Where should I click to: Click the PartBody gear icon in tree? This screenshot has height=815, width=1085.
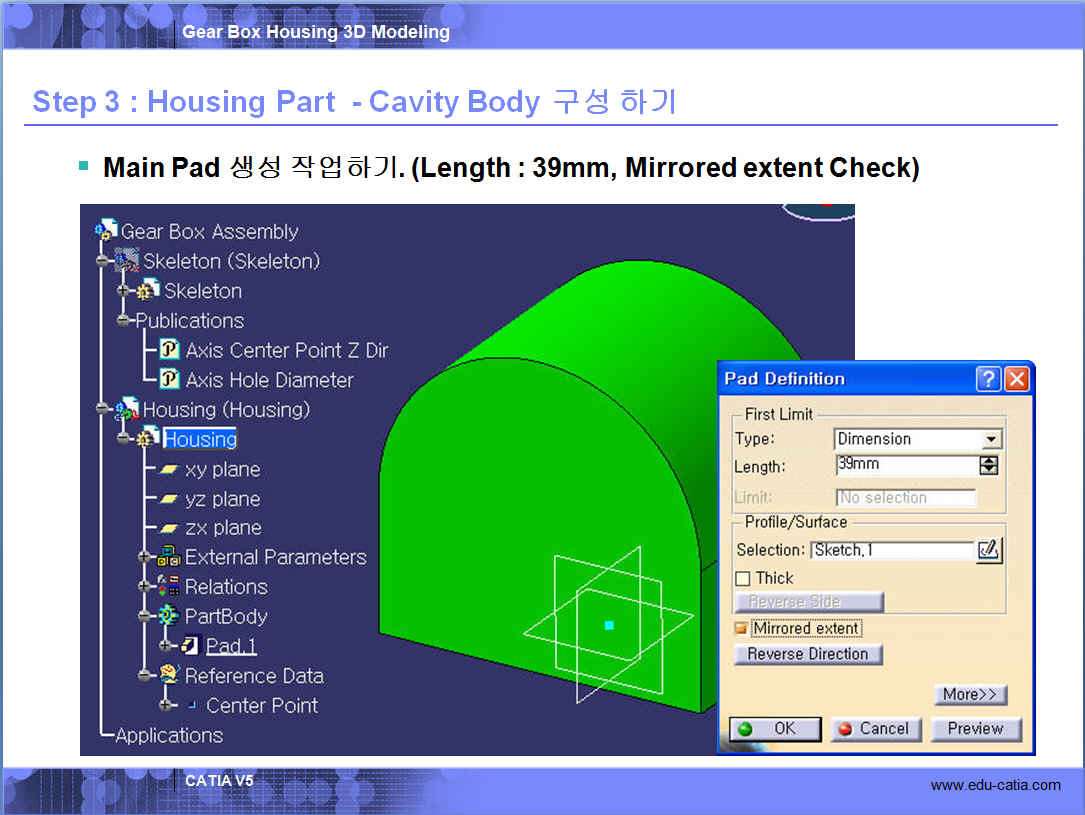pos(169,617)
